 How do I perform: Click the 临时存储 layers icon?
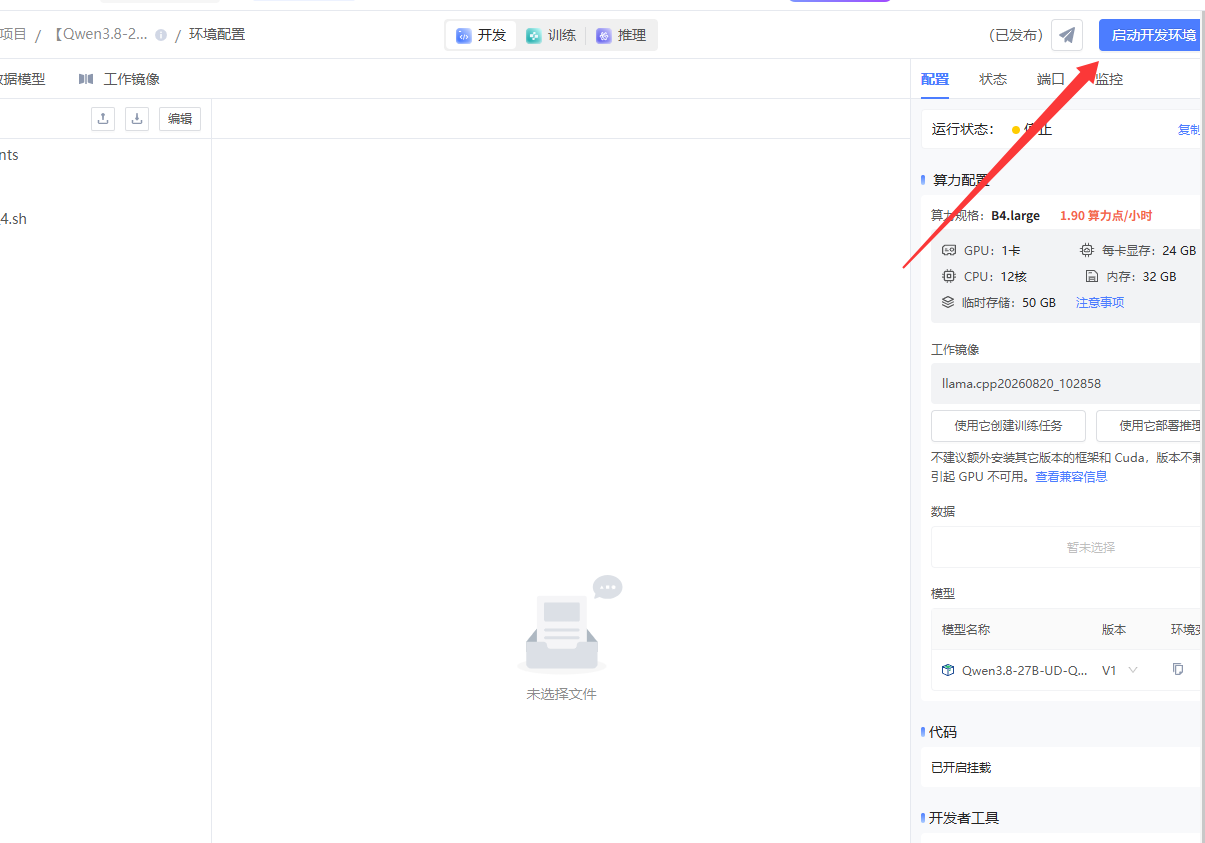tap(948, 302)
